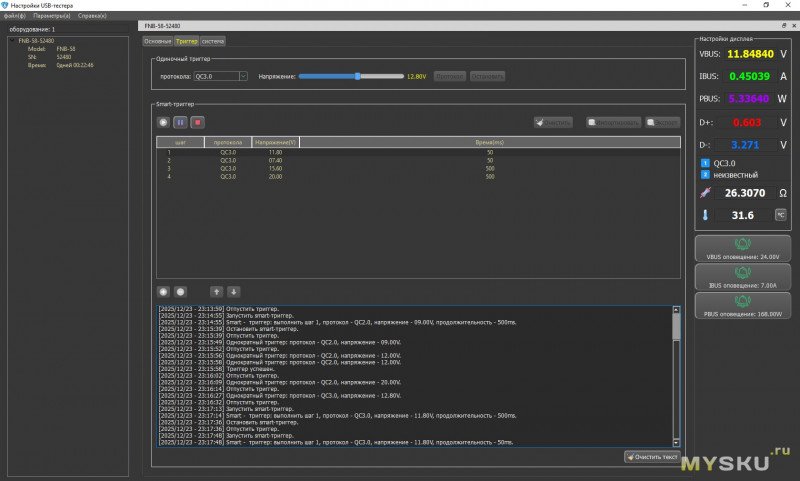Click the Очистить текст button
Screen dimensions: 800x481
[651, 457]
